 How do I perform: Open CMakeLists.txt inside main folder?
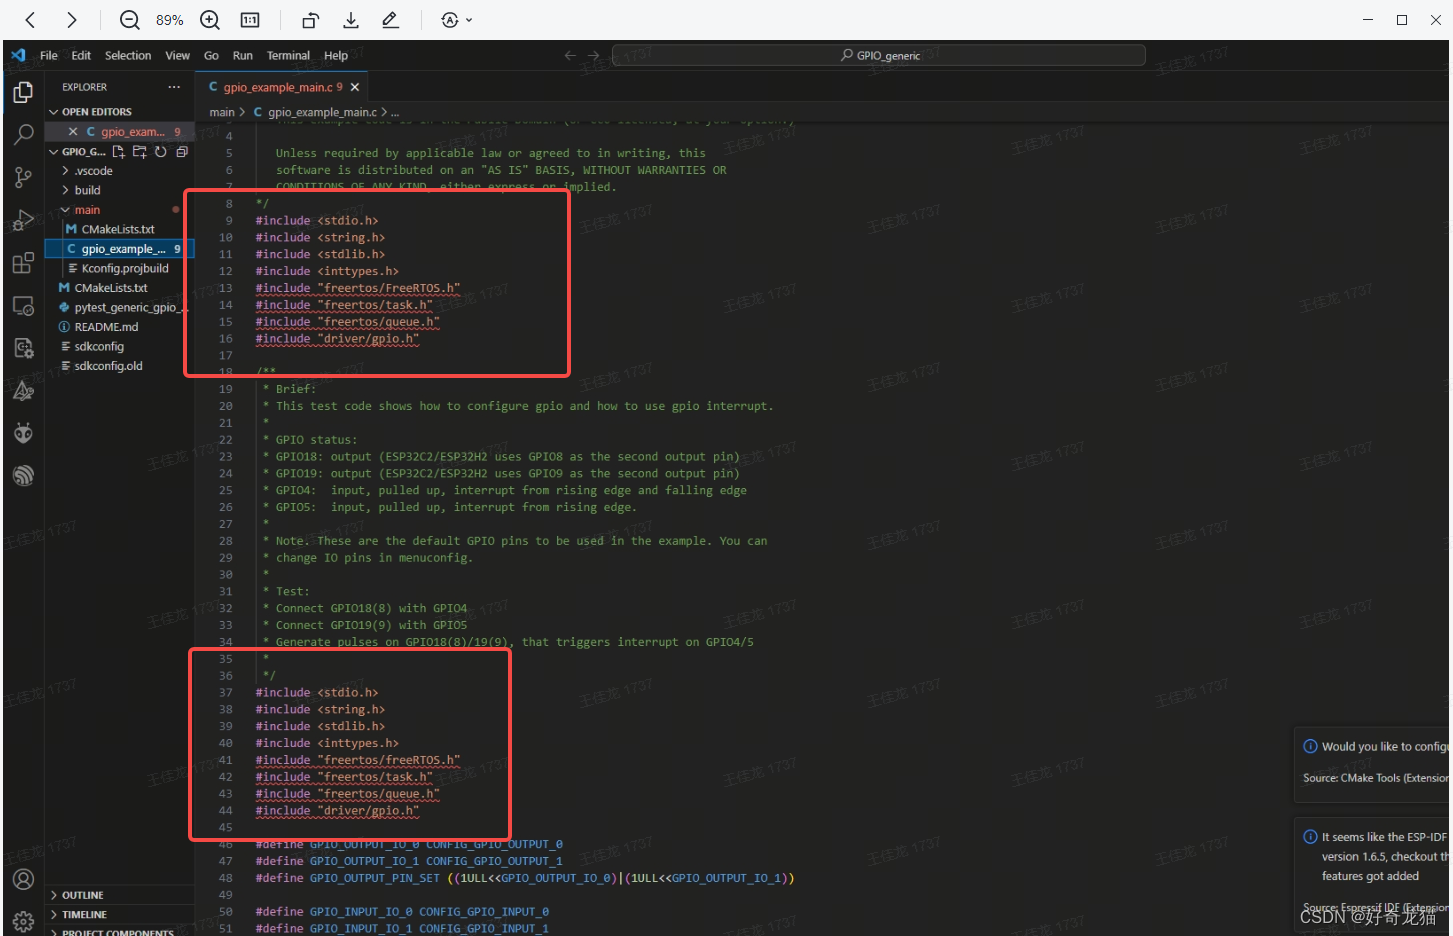(117, 229)
